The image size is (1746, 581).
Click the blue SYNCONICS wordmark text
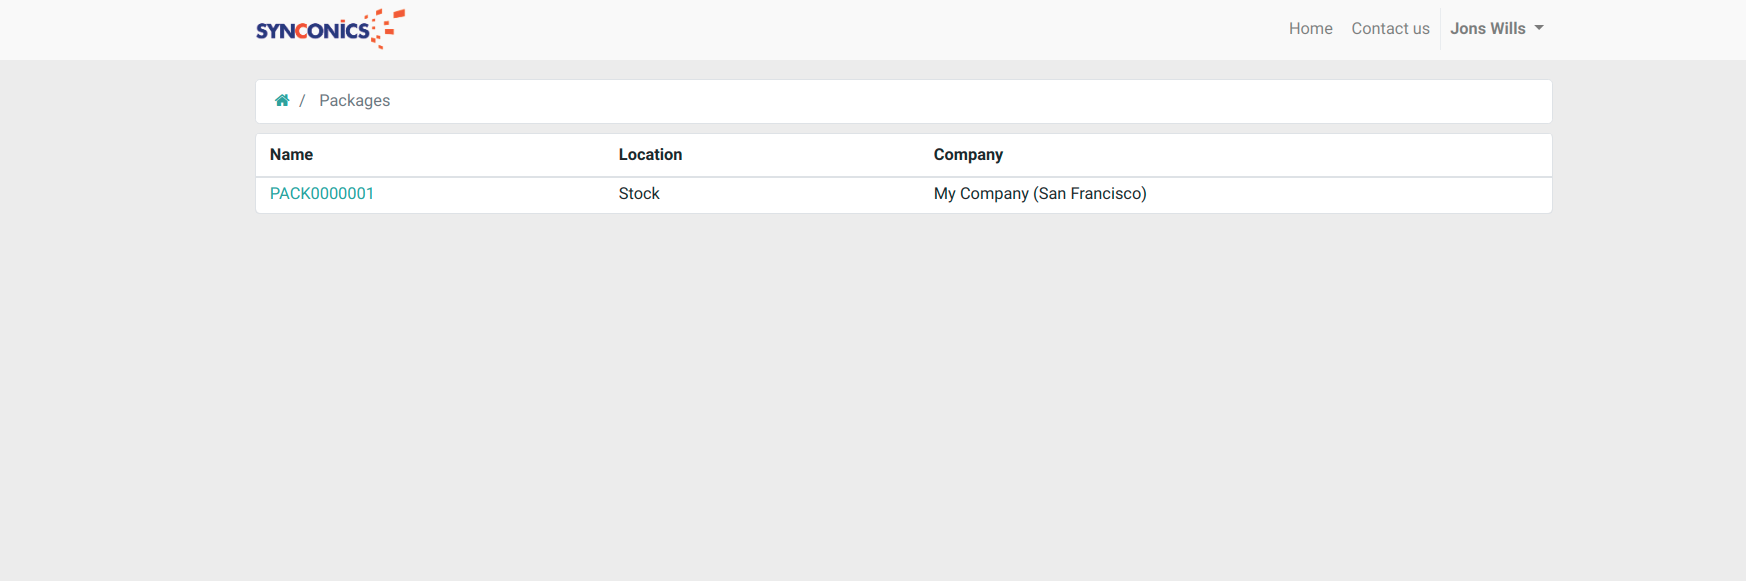point(311,31)
